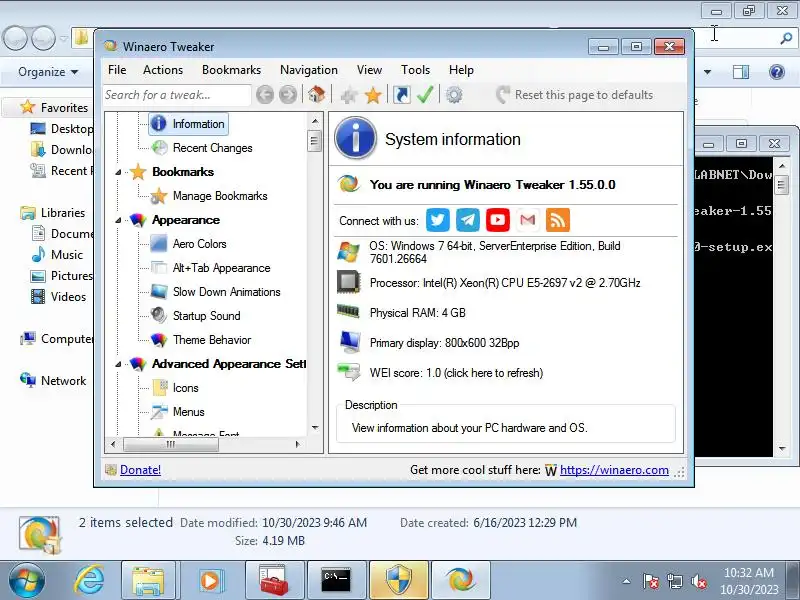Click tree vertical scrollbar up arrow
This screenshot has height=600, width=800.
coord(315,121)
